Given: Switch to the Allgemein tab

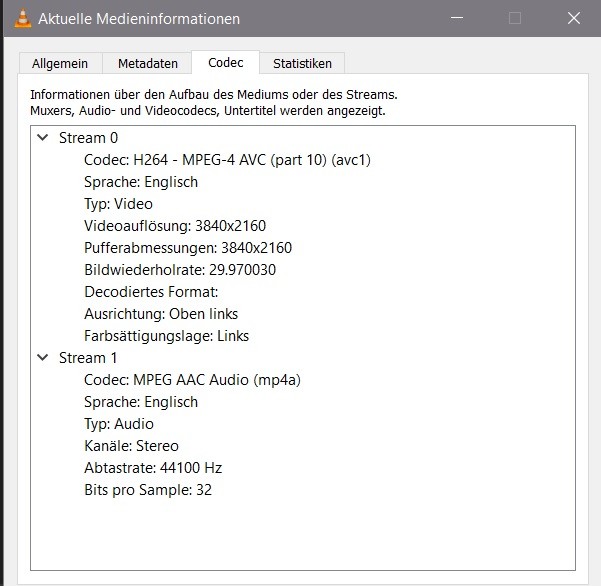Looking at the screenshot, I should pos(60,63).
